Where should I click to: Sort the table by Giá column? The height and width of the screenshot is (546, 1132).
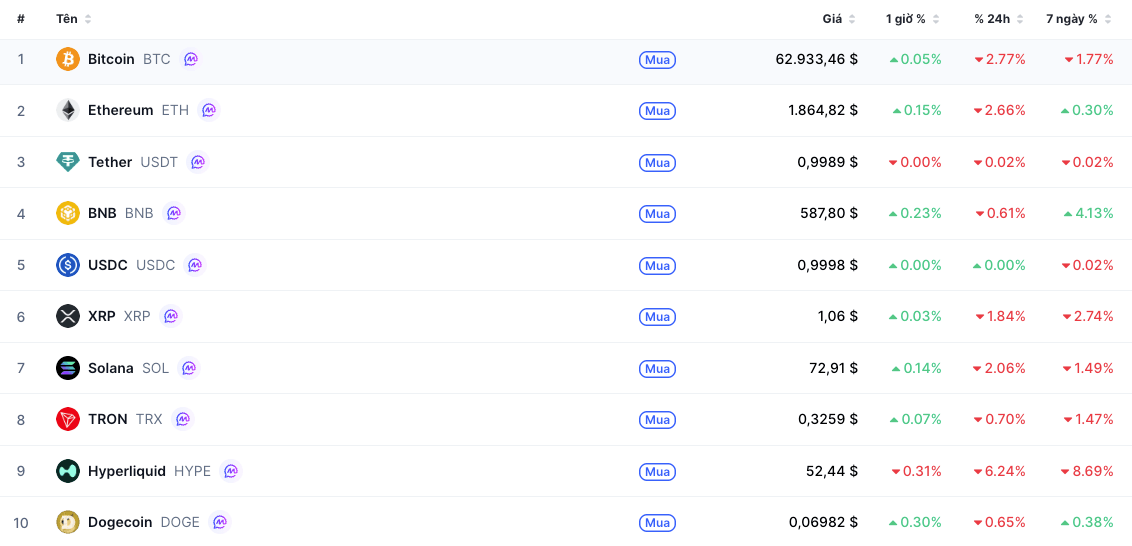click(839, 19)
